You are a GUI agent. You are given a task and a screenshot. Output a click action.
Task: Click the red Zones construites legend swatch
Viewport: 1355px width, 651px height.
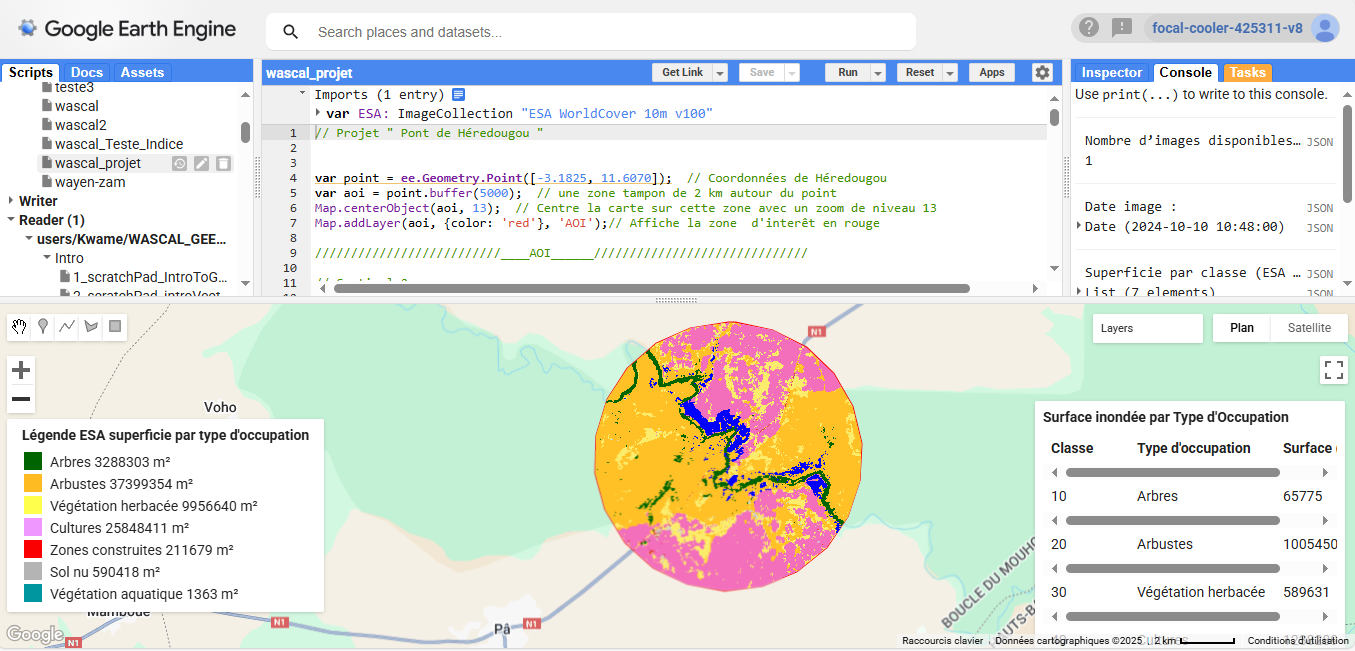[33, 550]
